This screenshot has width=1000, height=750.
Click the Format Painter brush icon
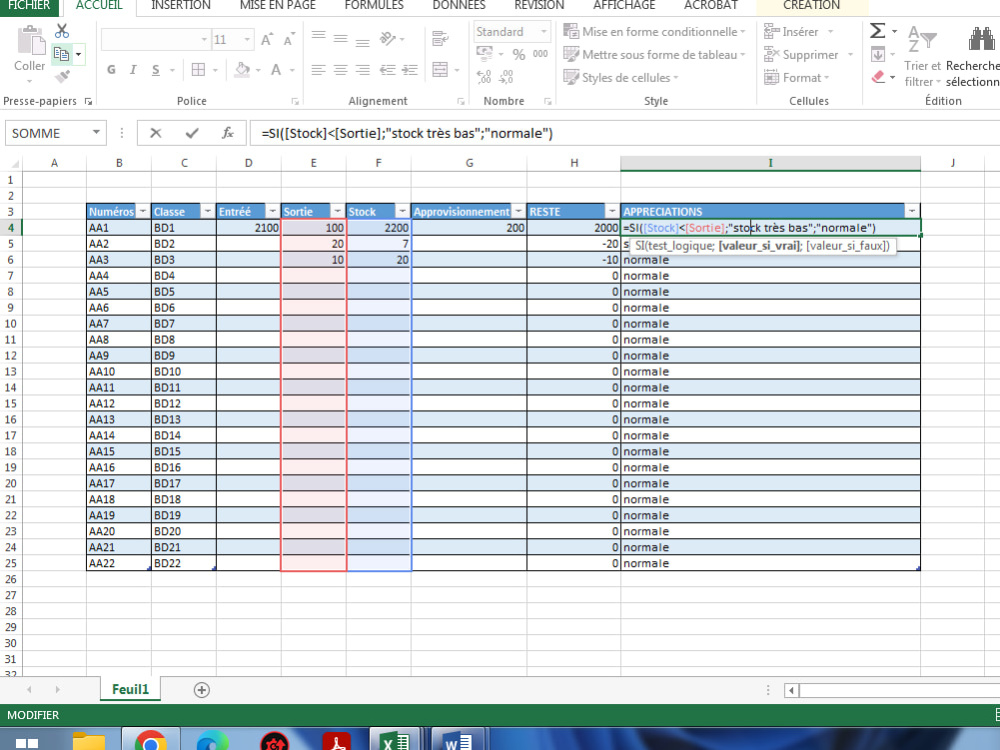62,77
